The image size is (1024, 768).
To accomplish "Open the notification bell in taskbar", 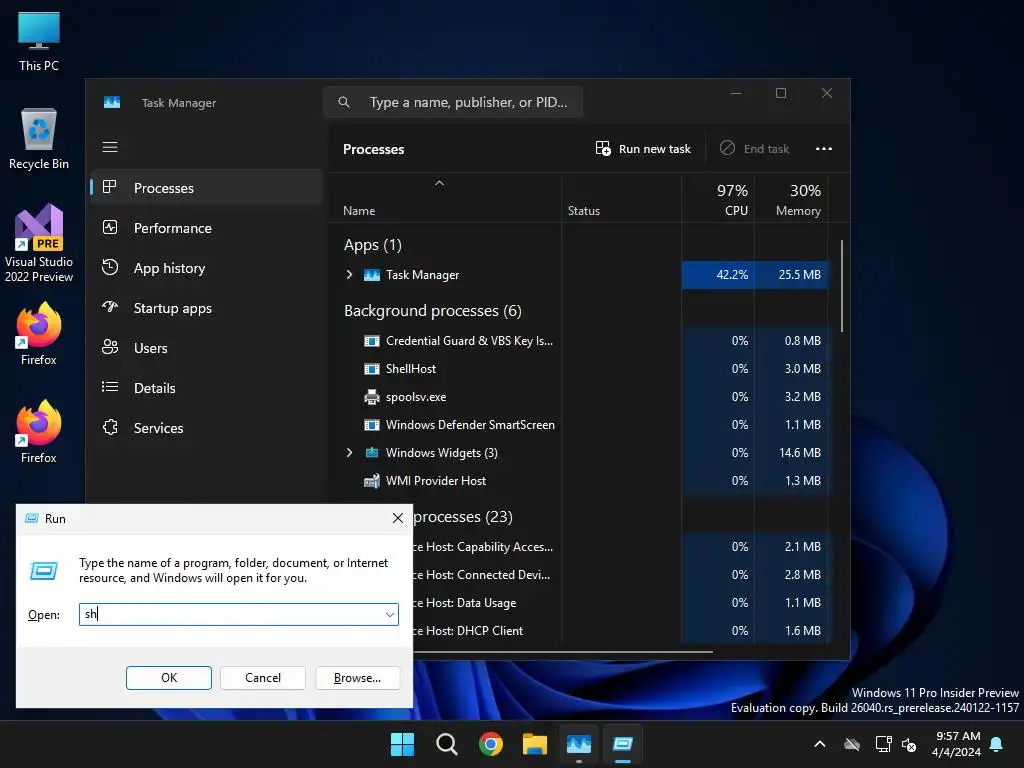I will [x=997, y=744].
